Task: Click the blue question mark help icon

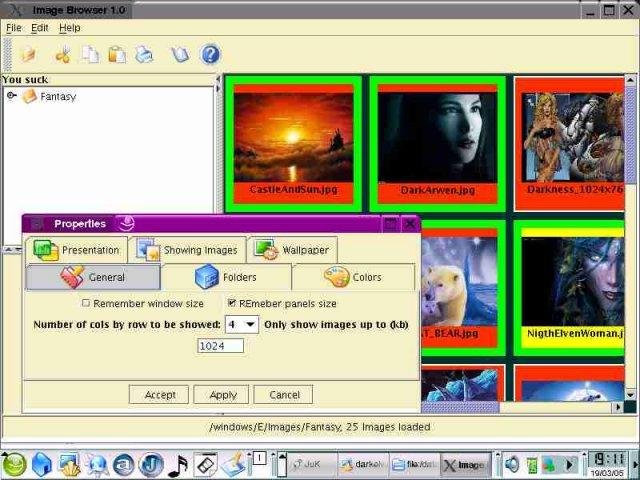Action: coord(210,54)
